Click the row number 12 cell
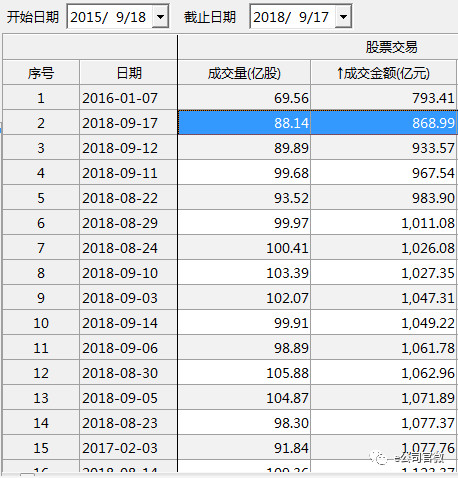The image size is (458, 478). [41, 373]
